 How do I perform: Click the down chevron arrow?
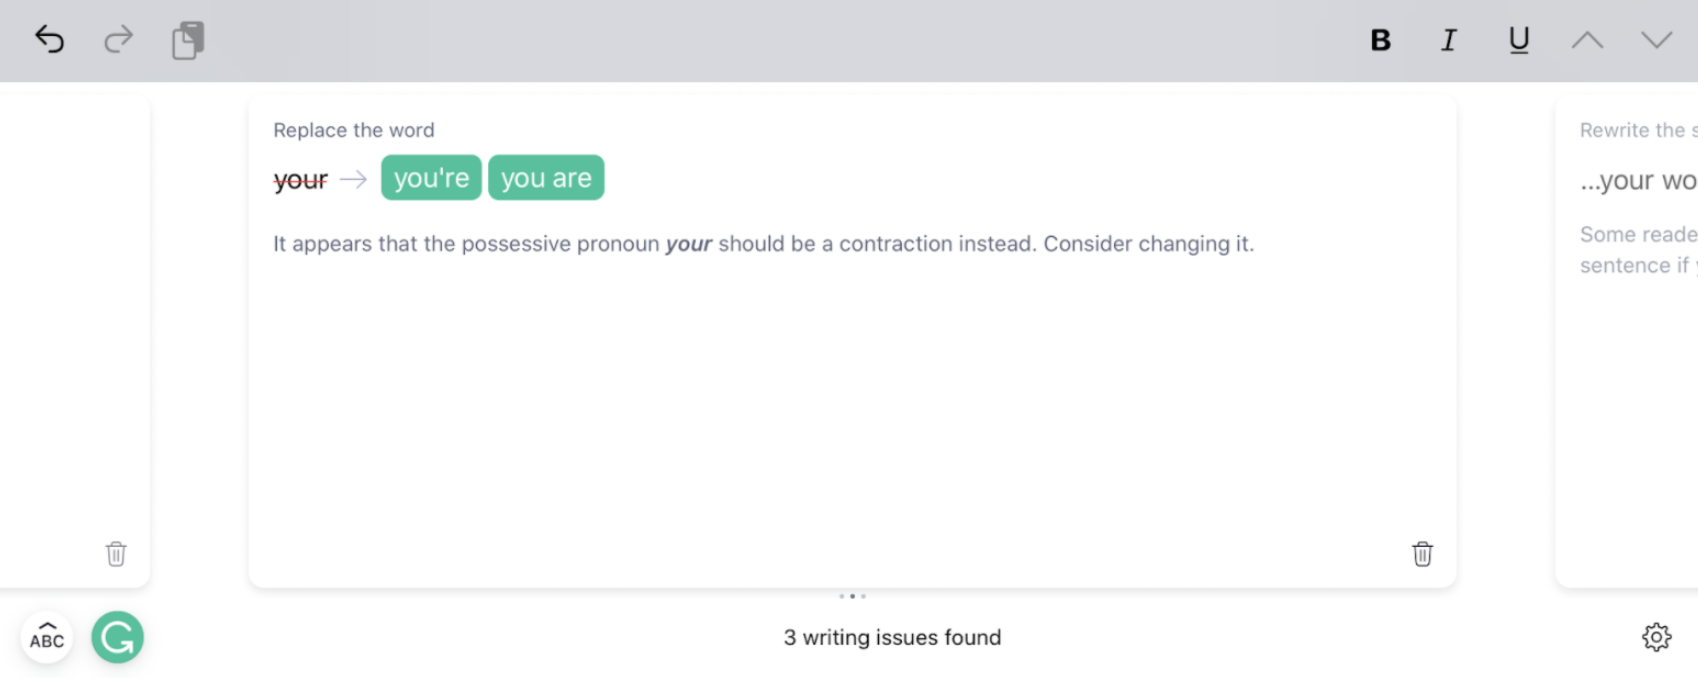[x=1656, y=40]
